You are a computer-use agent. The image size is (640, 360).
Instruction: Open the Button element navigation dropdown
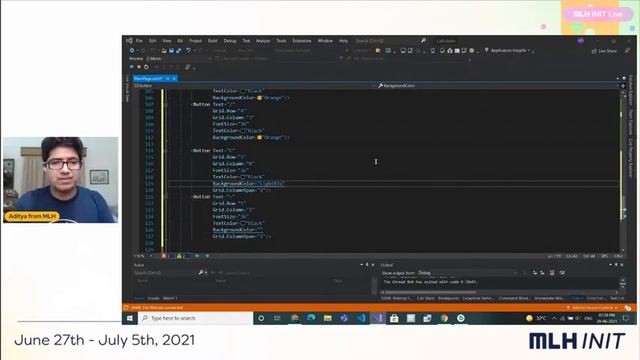pos(253,86)
